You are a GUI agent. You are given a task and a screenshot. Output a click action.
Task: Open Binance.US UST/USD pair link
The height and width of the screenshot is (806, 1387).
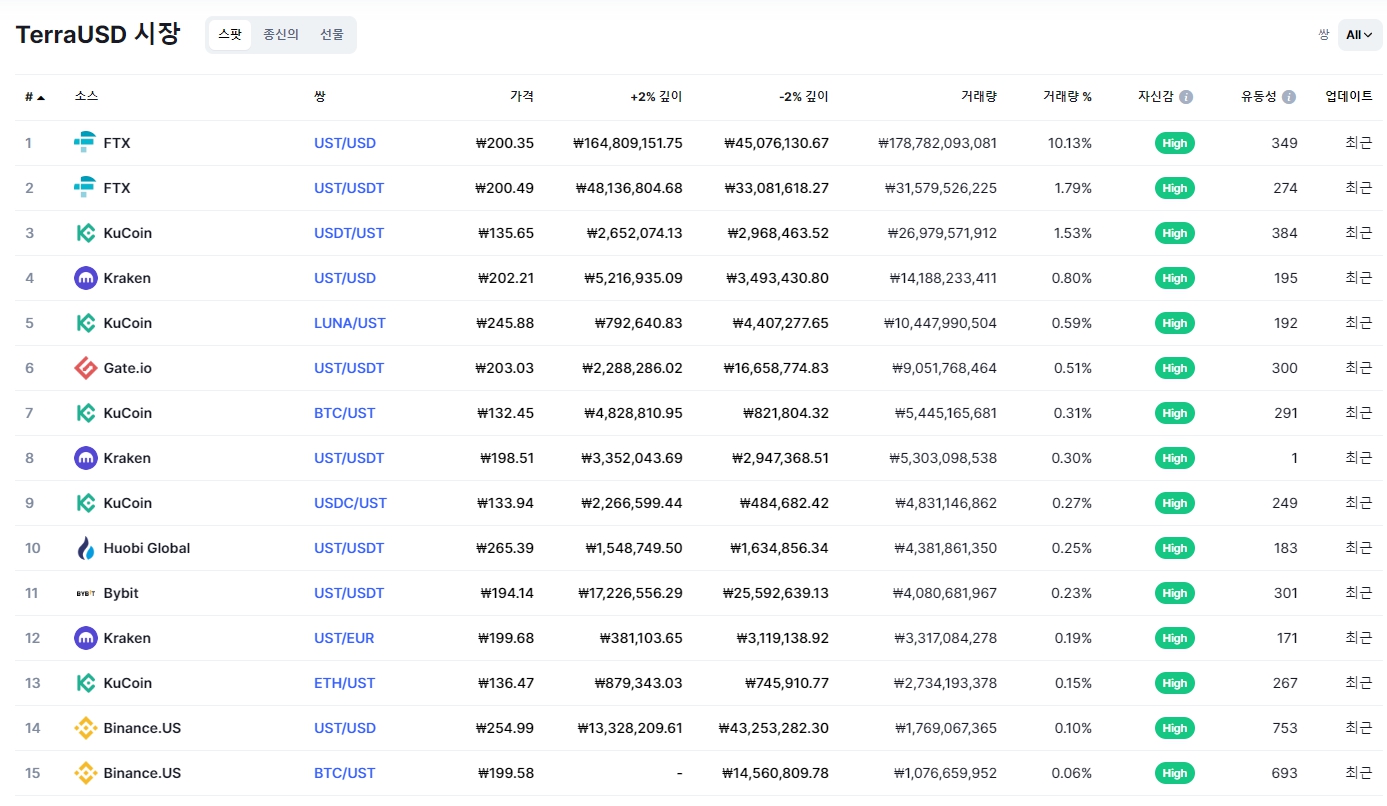345,728
